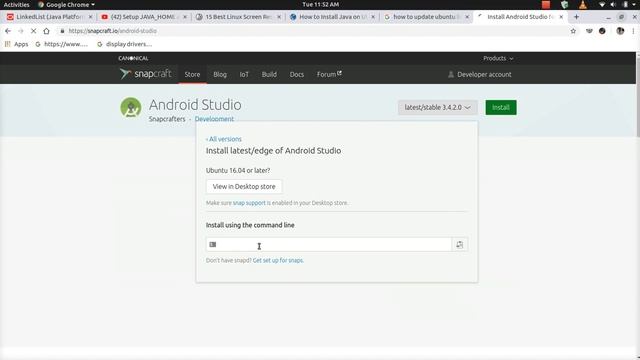Open the Development category link
Image resolution: width=640 pixels, height=360 pixels.
[x=214, y=119]
